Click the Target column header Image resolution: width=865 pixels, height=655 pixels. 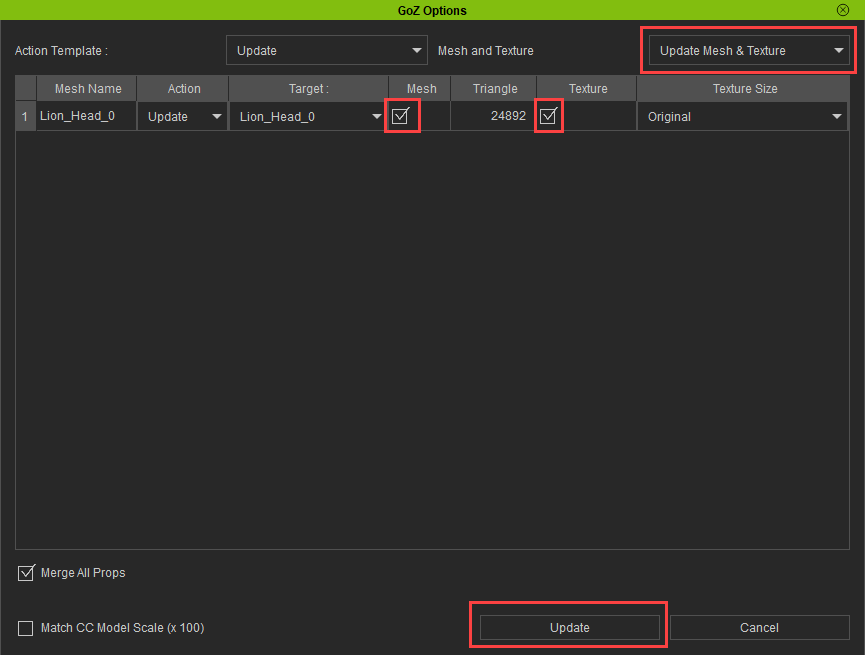[309, 89]
